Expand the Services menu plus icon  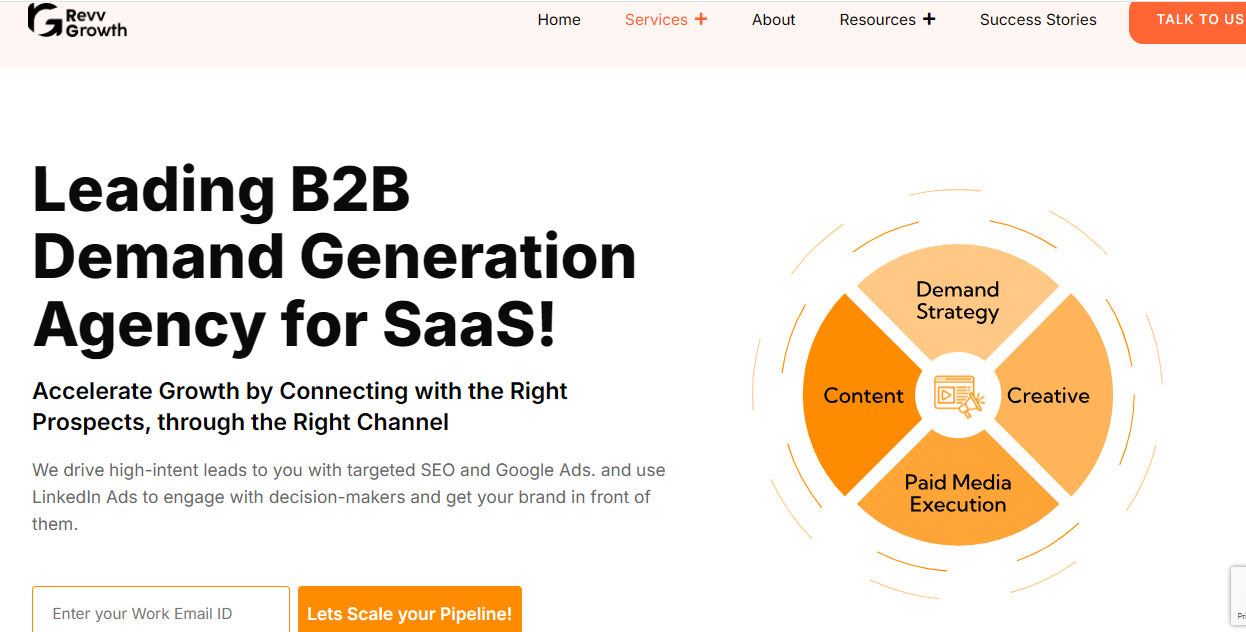(701, 19)
